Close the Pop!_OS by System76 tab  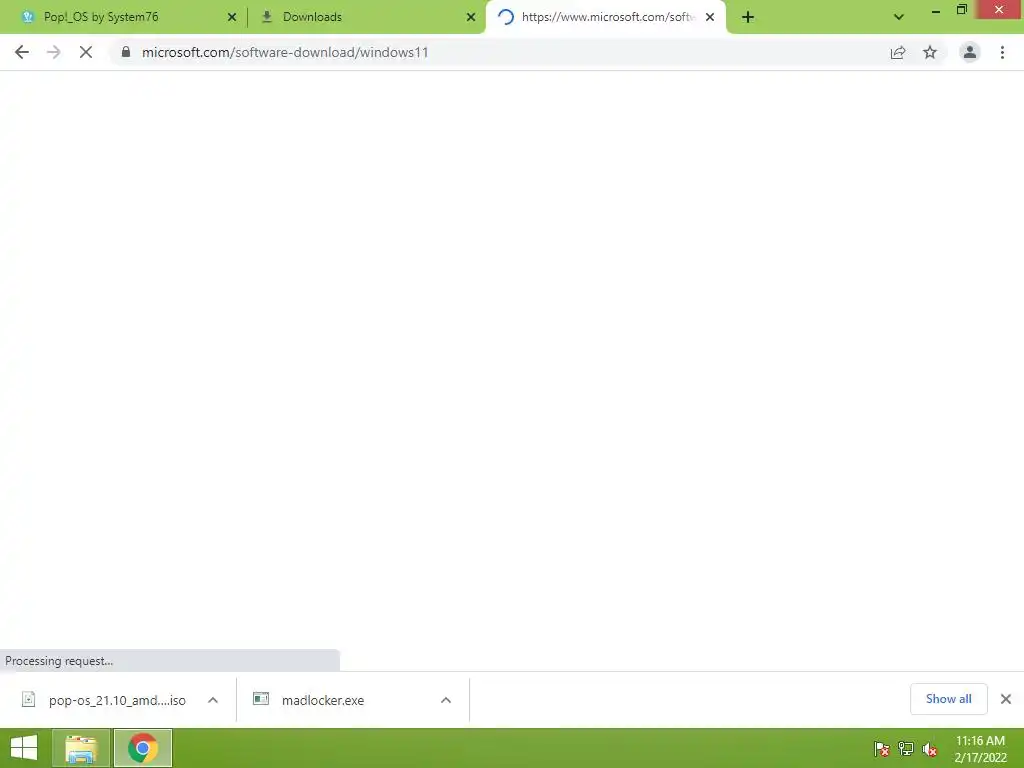232,17
